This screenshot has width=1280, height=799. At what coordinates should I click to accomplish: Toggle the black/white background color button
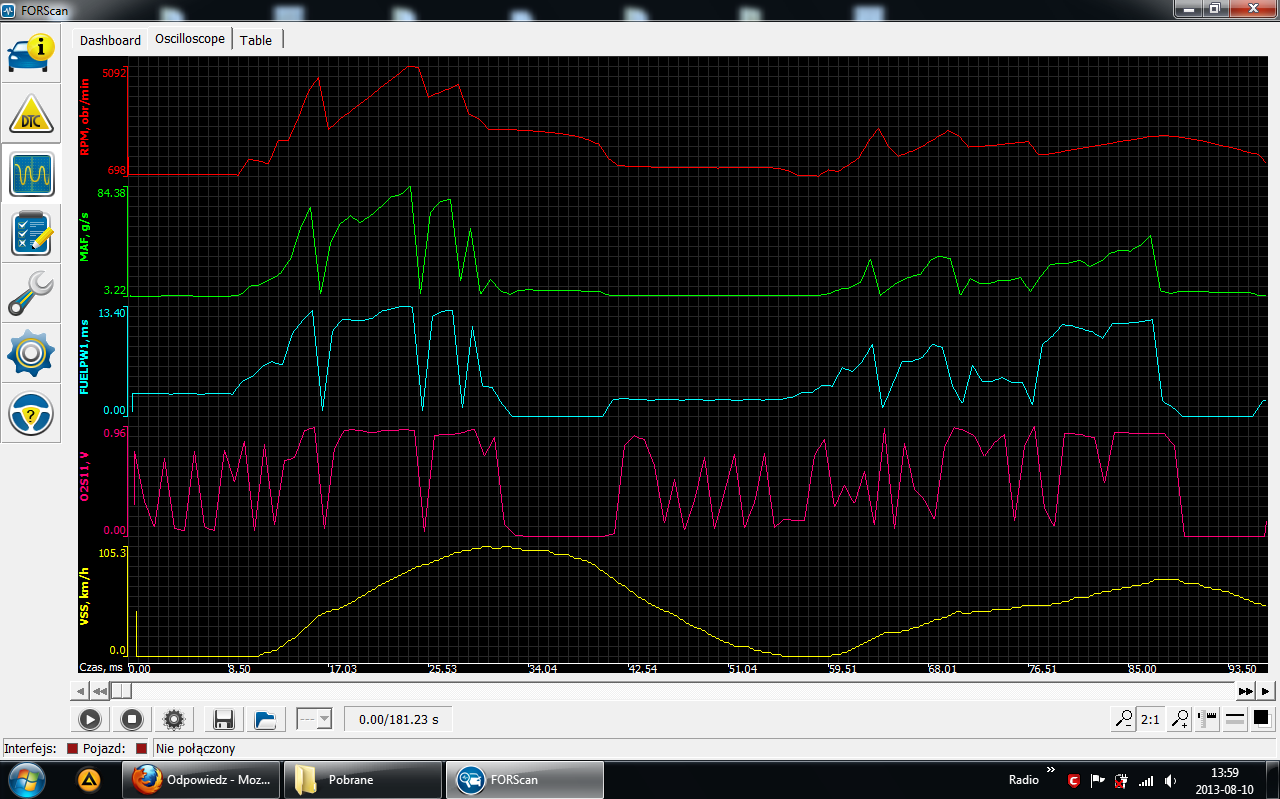pyautogui.click(x=1261, y=718)
